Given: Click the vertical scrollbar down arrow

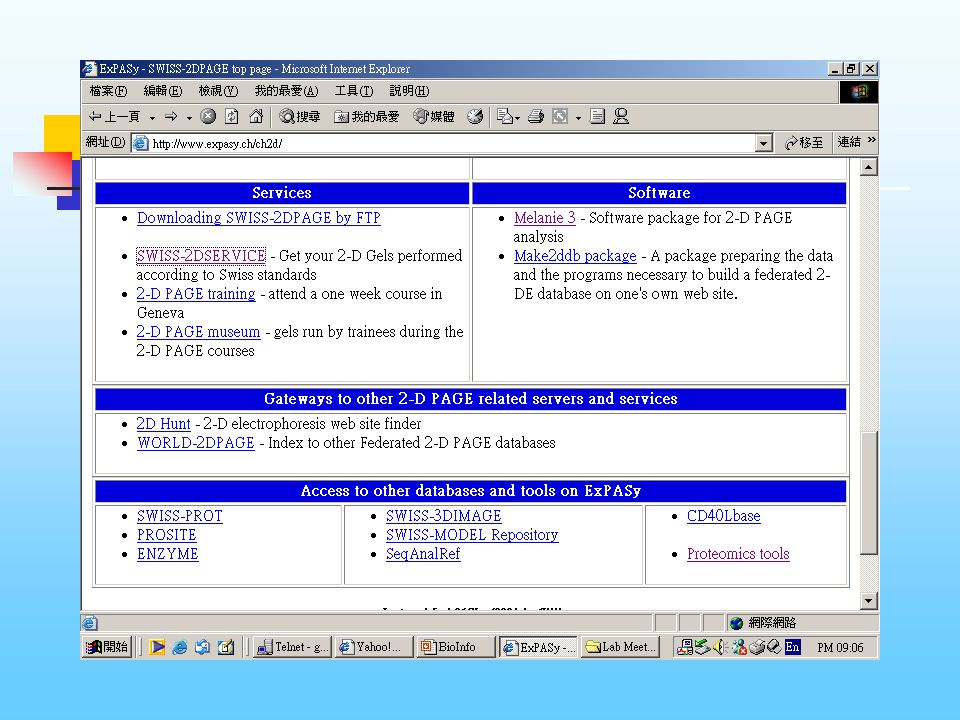Looking at the screenshot, I should coord(868,601).
